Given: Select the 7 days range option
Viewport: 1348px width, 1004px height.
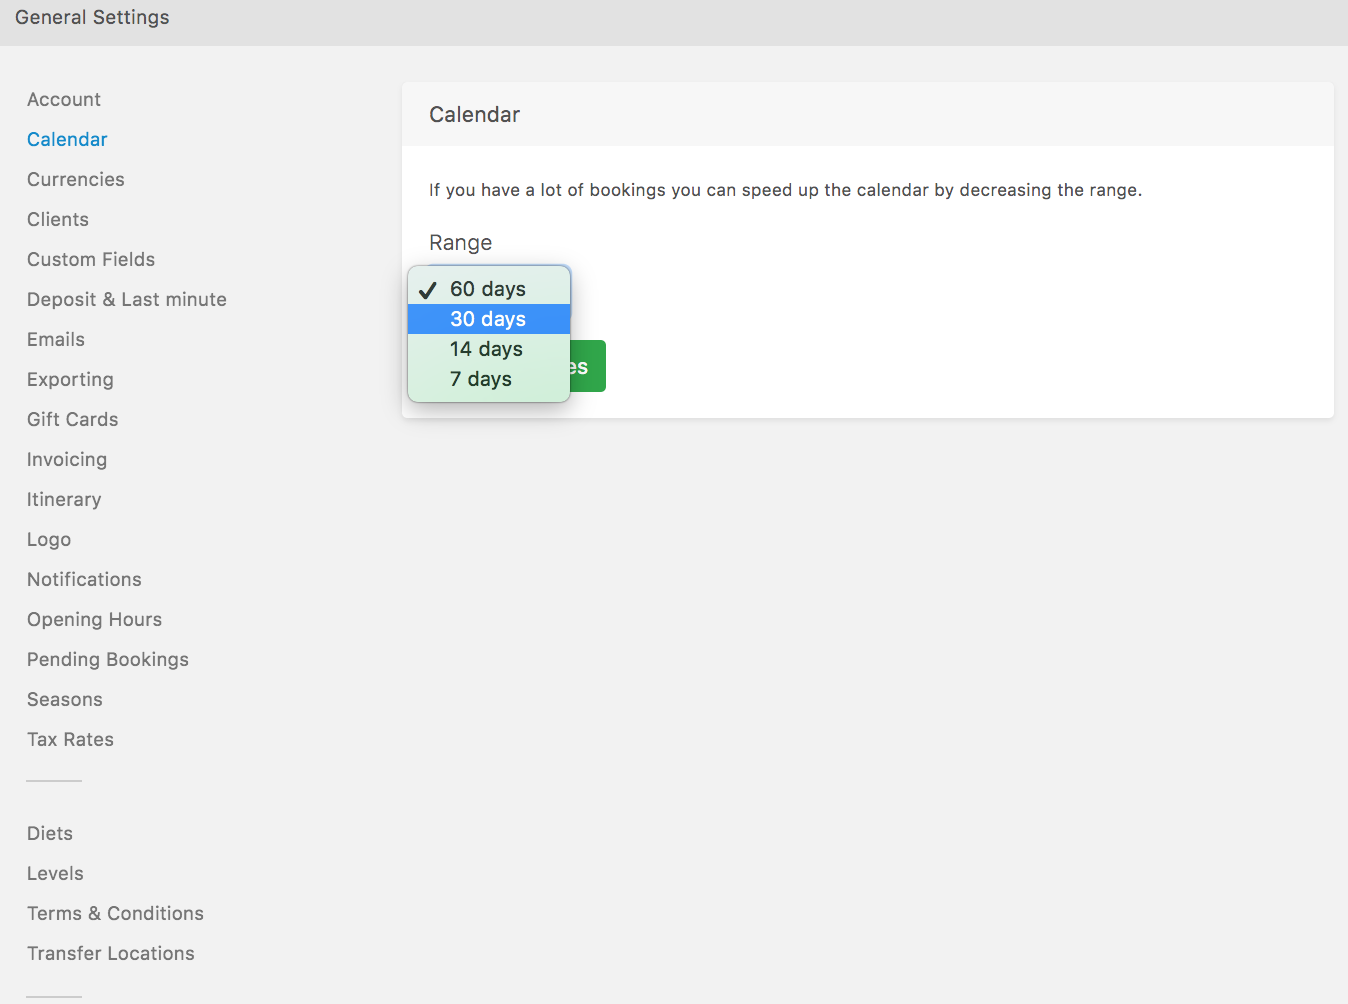Looking at the screenshot, I should (489, 379).
